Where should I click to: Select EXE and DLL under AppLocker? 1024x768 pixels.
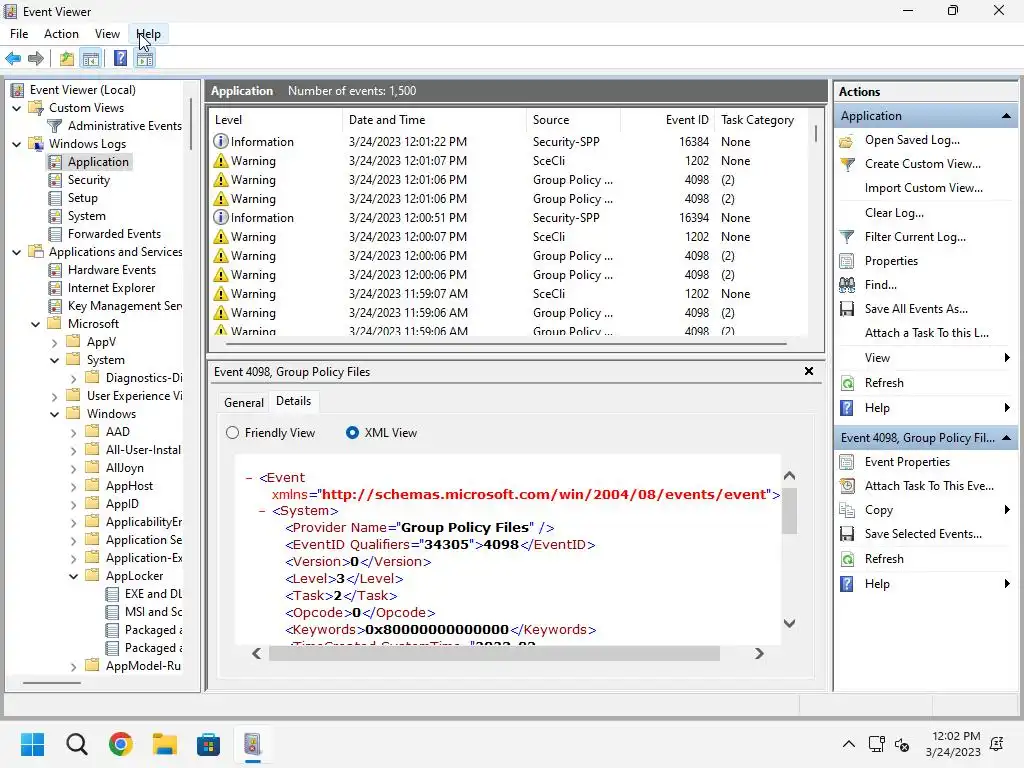point(153,594)
